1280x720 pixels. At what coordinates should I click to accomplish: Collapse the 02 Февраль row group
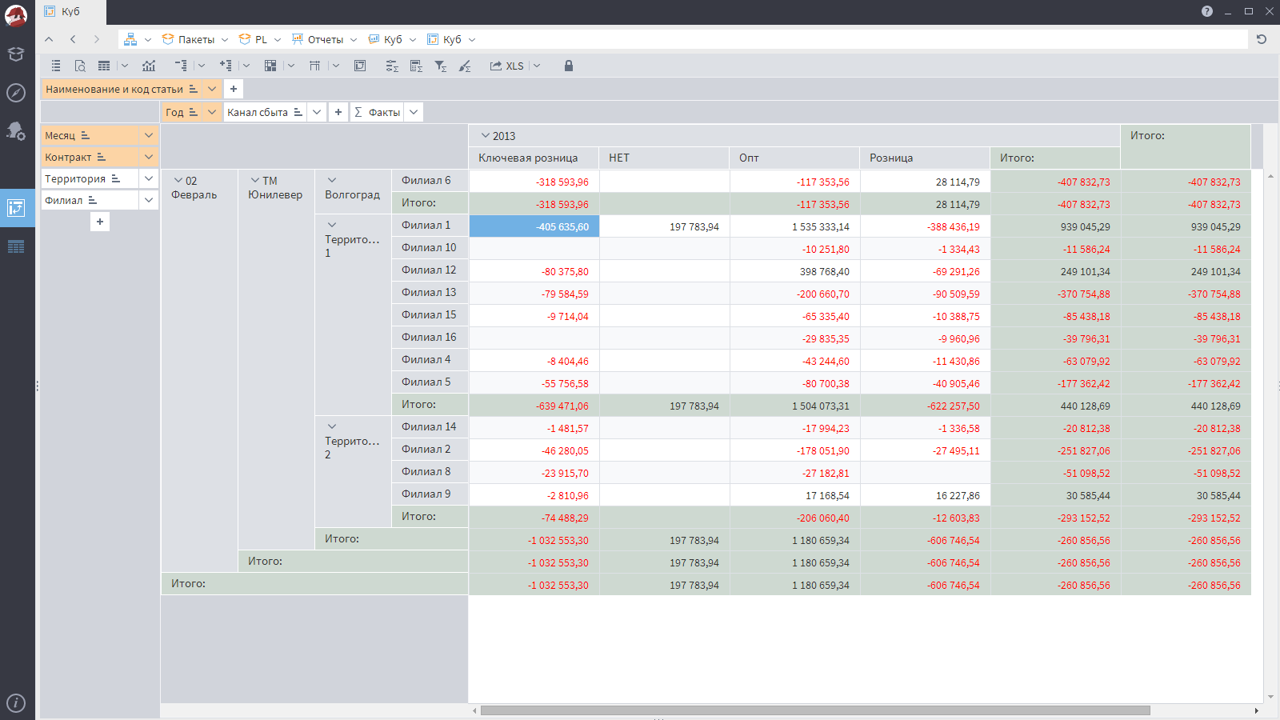tap(178, 181)
